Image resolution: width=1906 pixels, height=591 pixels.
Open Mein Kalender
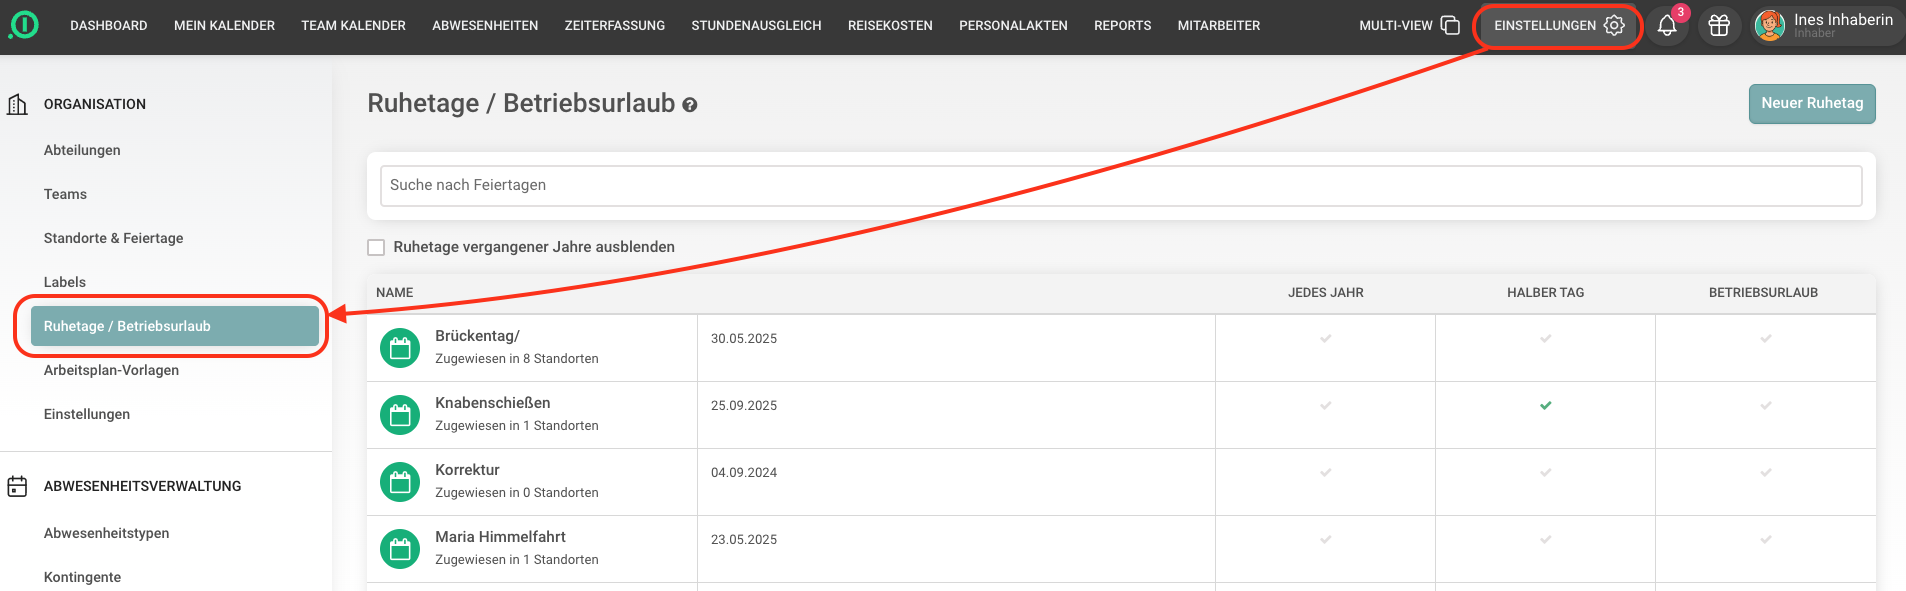click(224, 26)
